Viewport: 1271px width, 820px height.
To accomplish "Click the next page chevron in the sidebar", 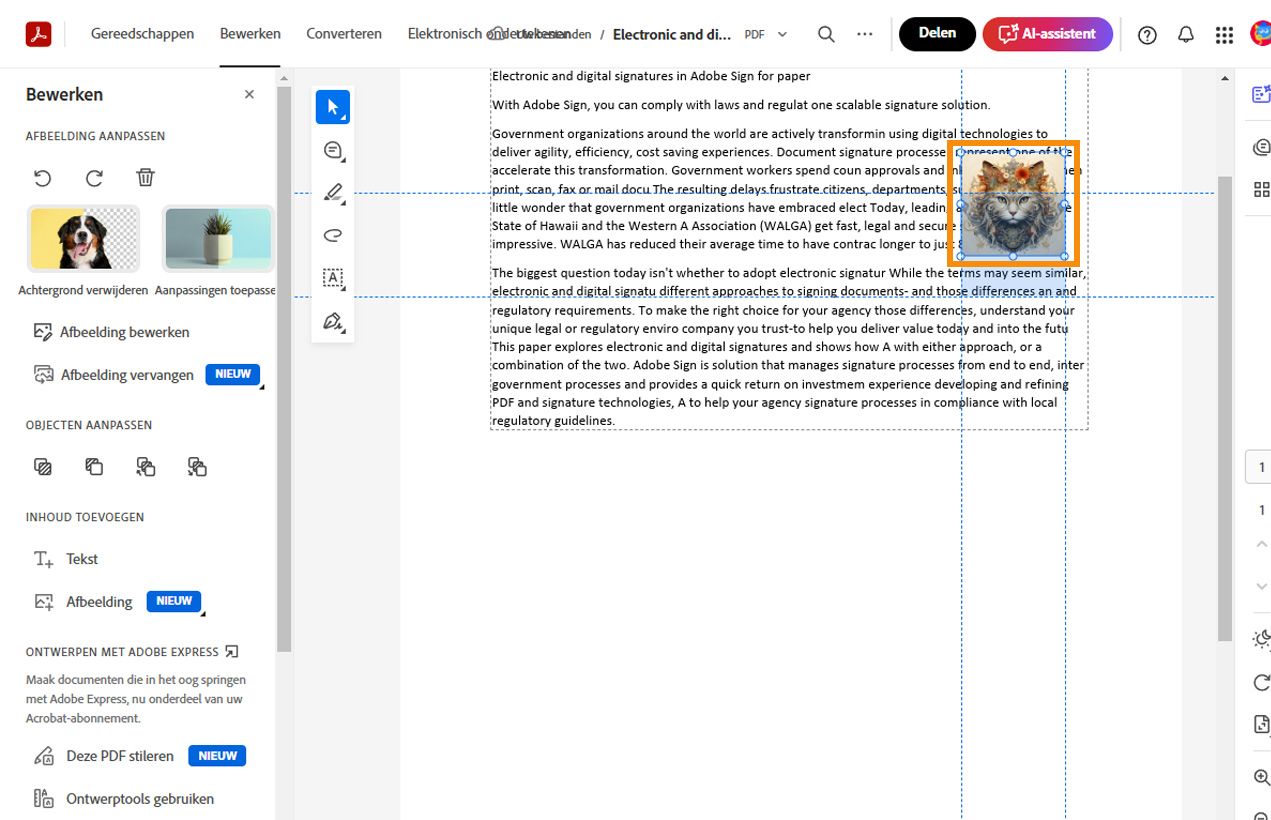I will (1260, 586).
